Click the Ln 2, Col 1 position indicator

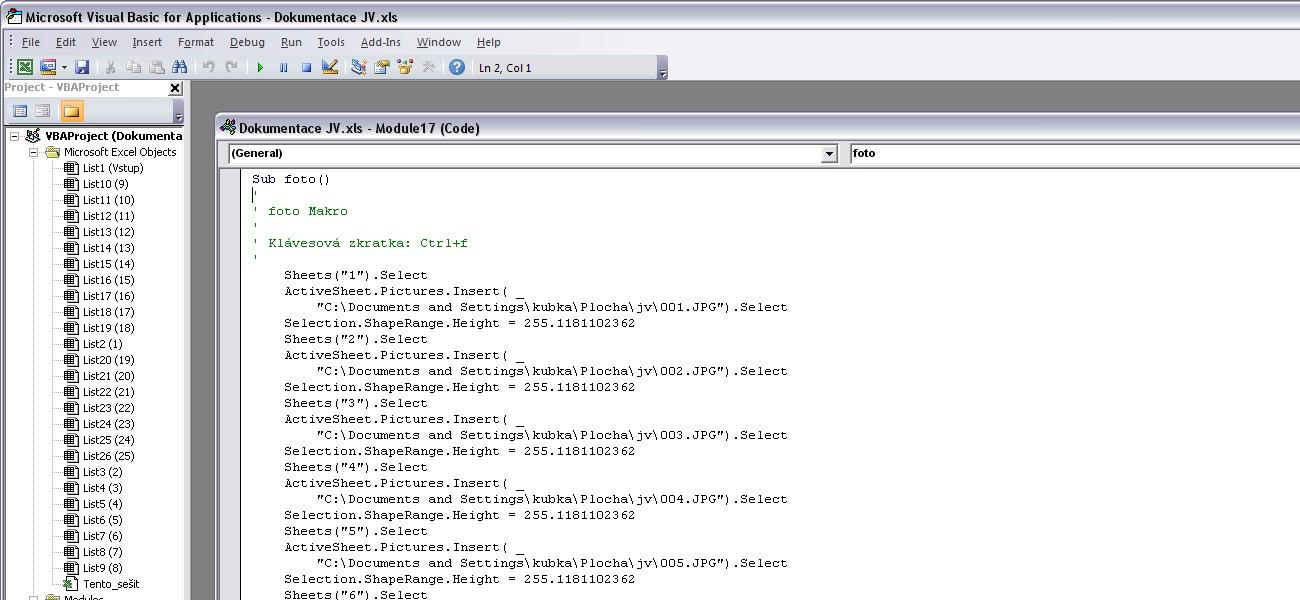pos(505,68)
